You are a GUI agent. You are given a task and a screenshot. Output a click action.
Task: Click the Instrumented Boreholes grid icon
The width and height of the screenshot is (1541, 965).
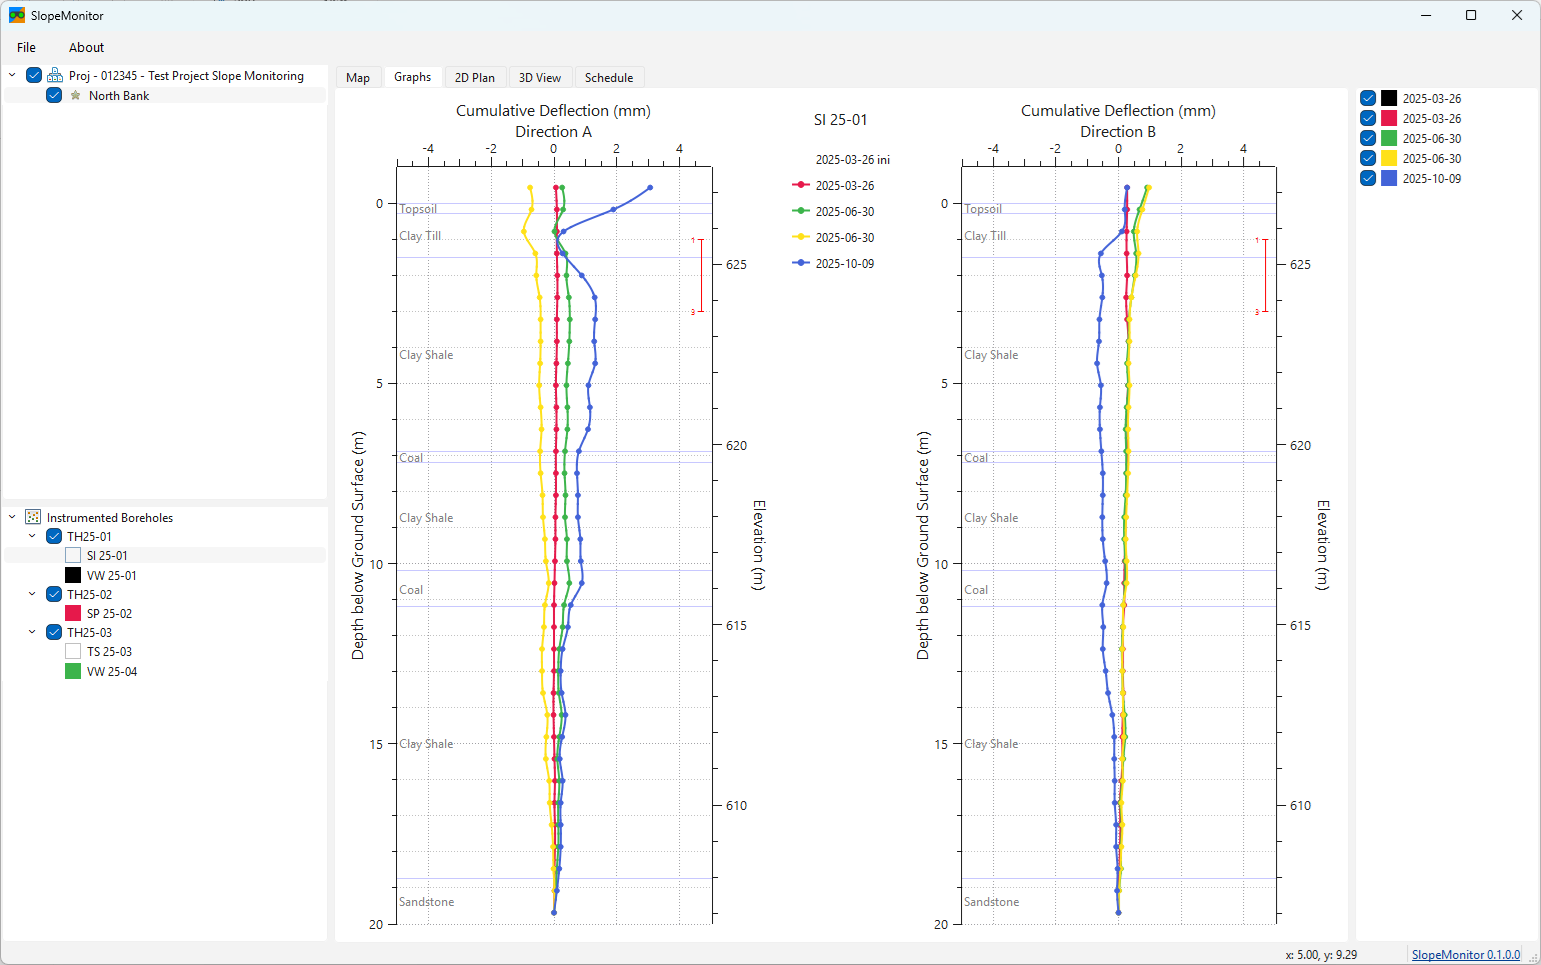(x=33, y=517)
